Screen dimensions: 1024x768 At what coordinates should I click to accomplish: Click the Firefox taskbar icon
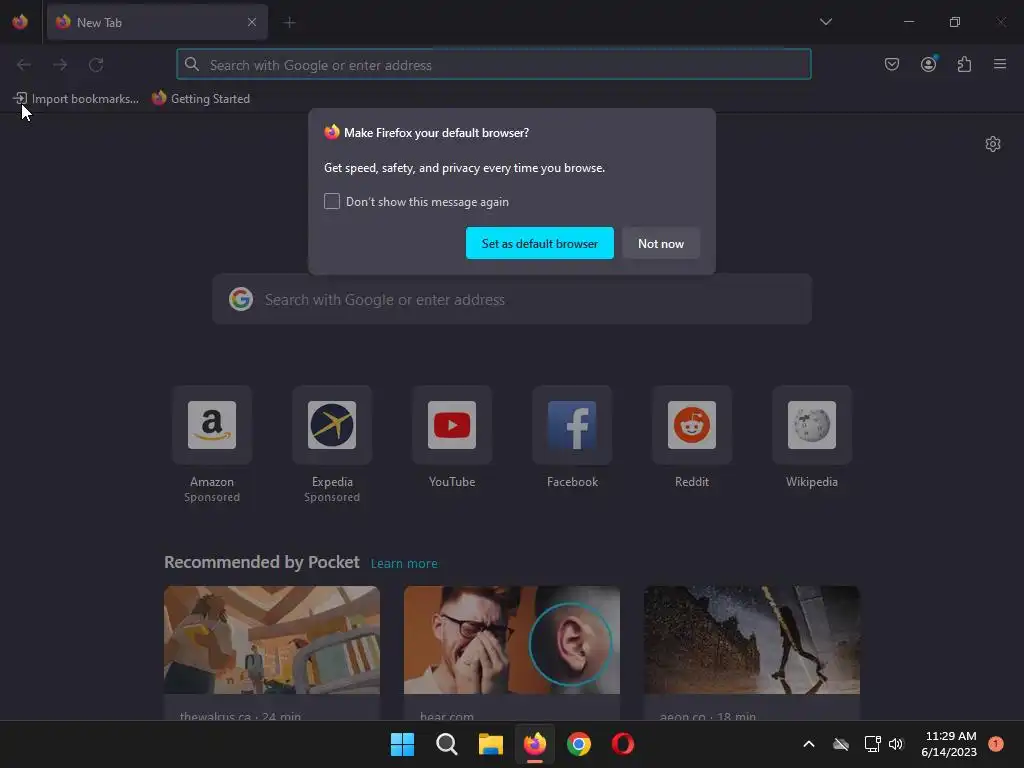tap(535, 744)
